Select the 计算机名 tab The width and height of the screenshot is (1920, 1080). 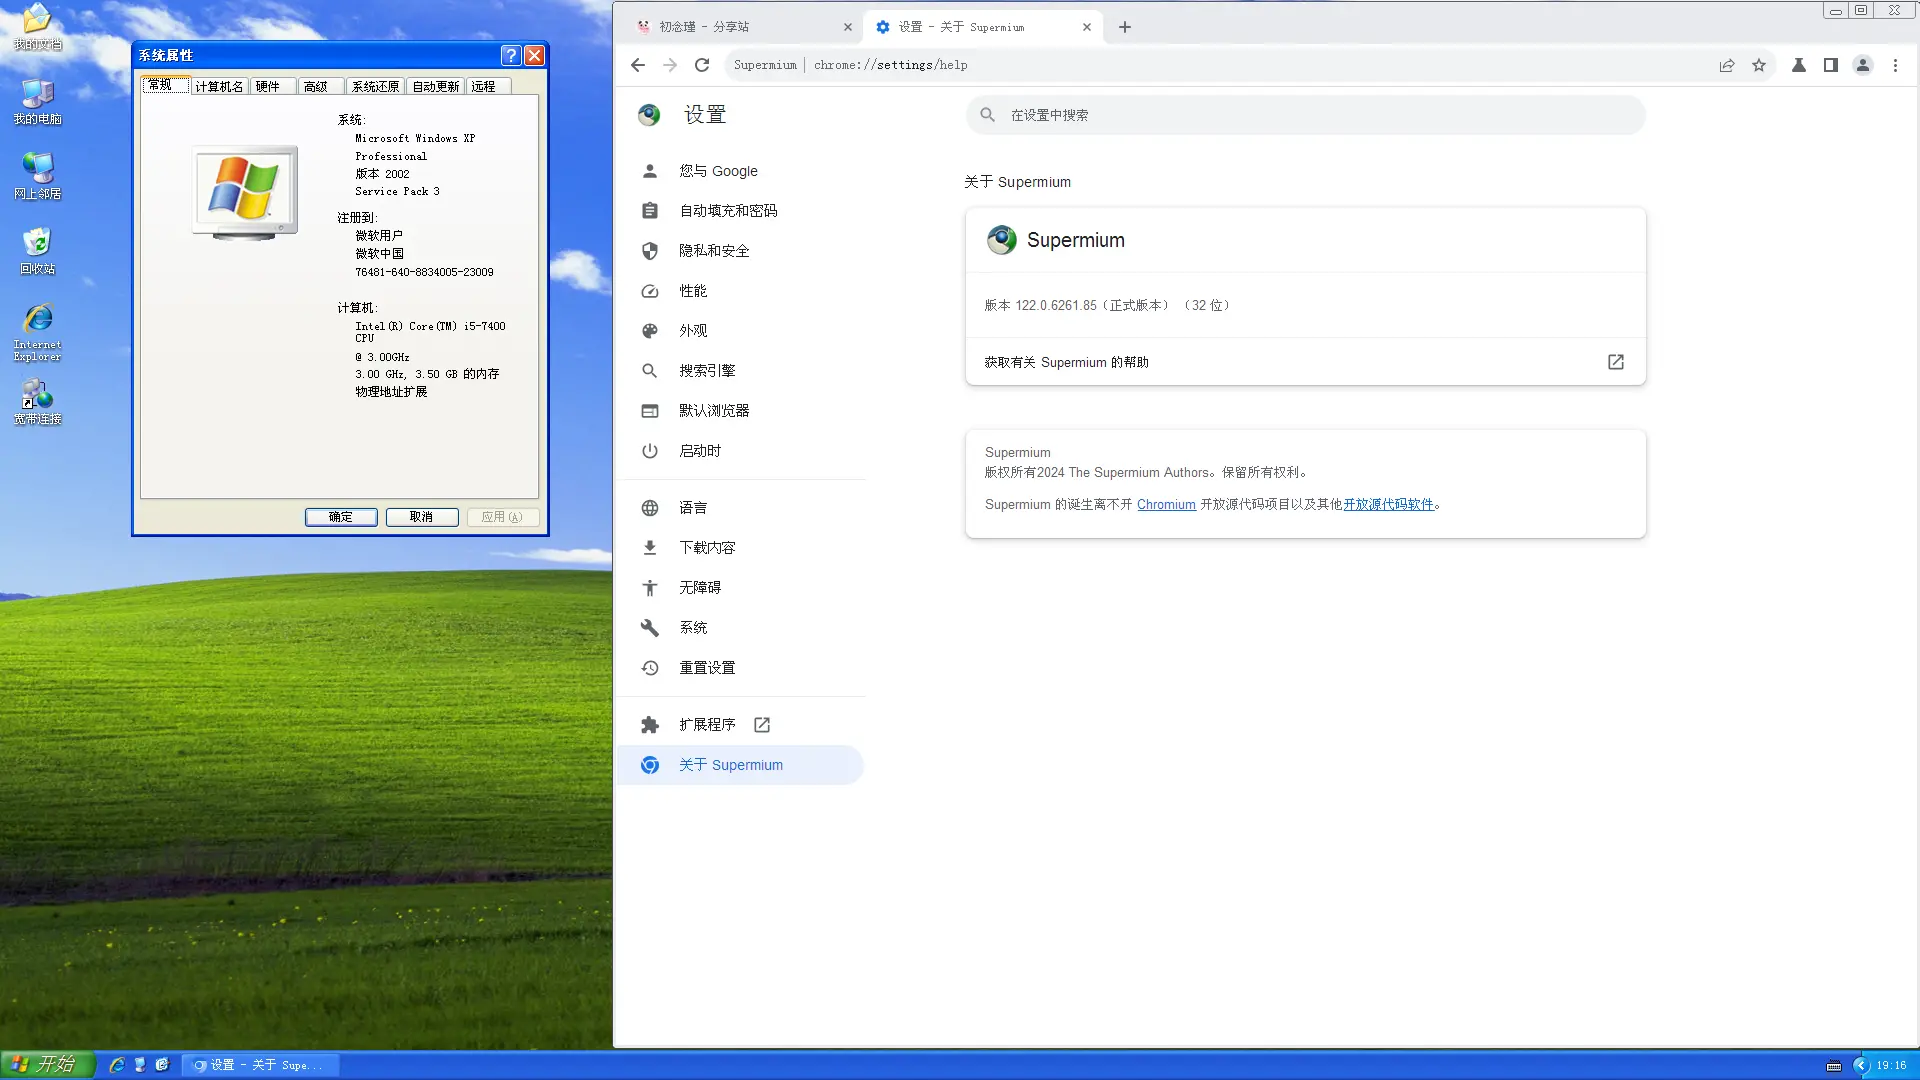pyautogui.click(x=219, y=87)
